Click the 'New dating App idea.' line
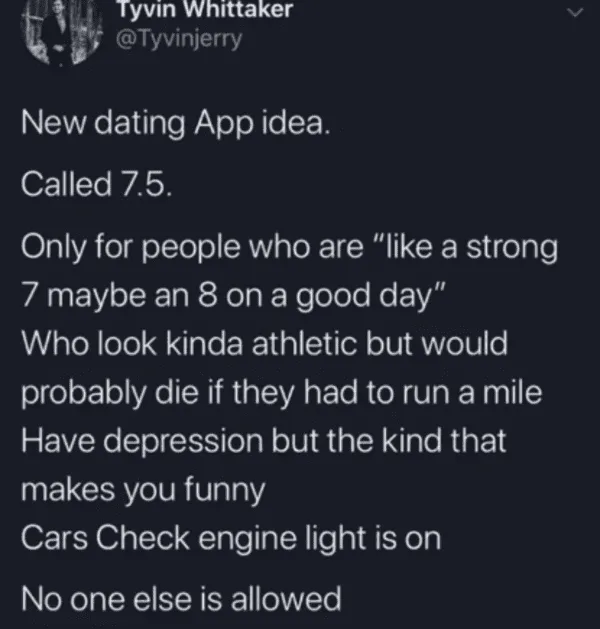 coord(176,124)
